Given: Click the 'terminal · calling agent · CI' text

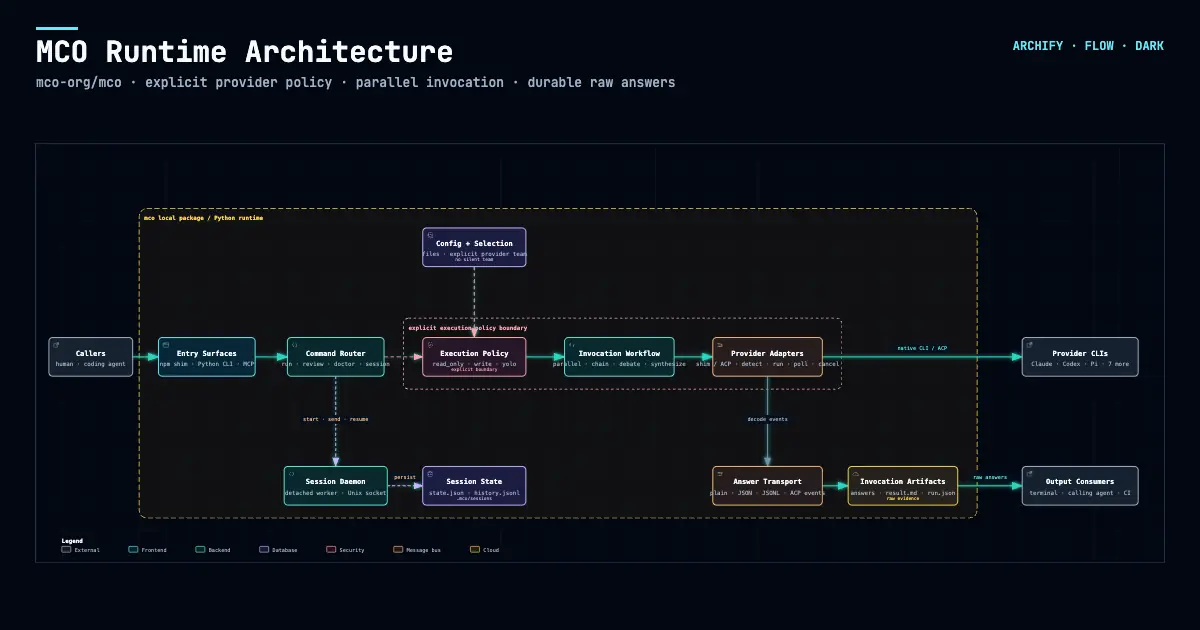Looking at the screenshot, I should click(1080, 493).
